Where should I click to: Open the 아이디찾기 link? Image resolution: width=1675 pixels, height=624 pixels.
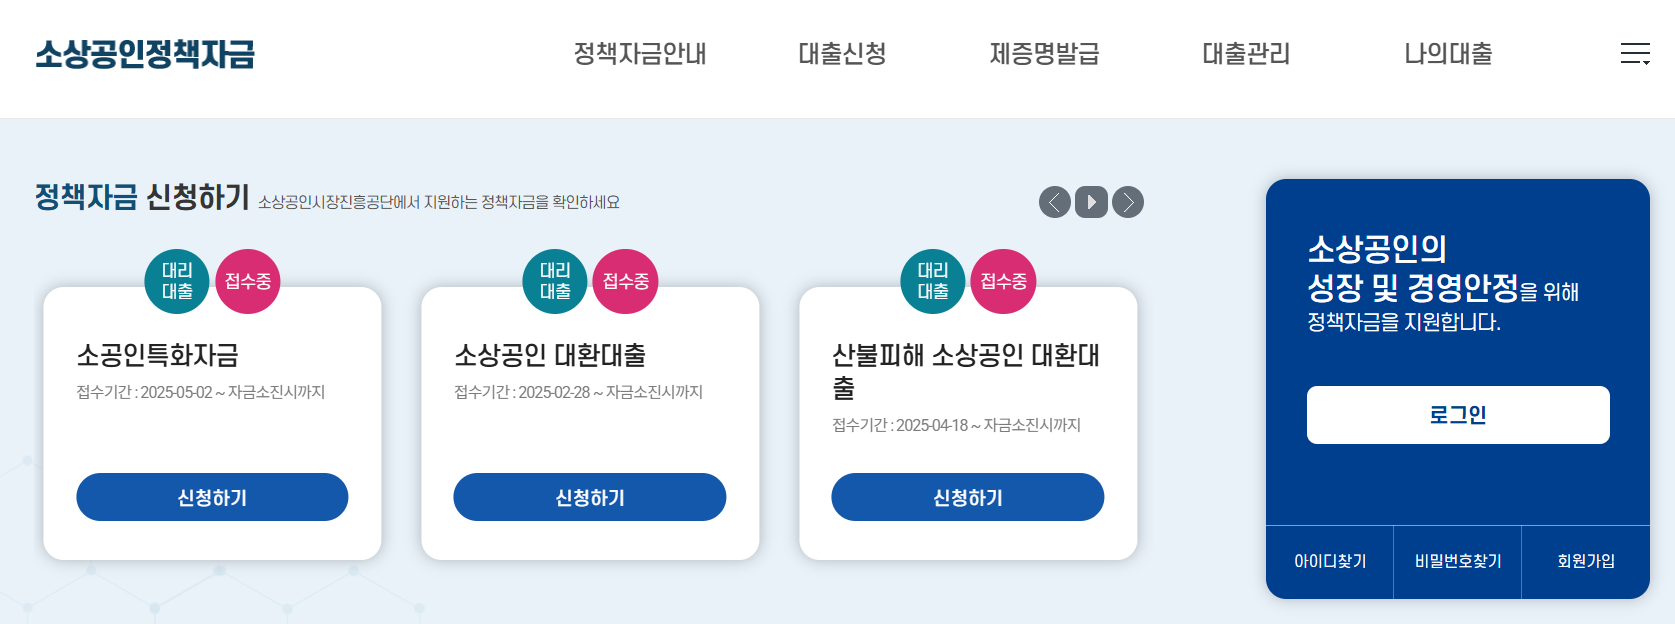[x=1329, y=562]
